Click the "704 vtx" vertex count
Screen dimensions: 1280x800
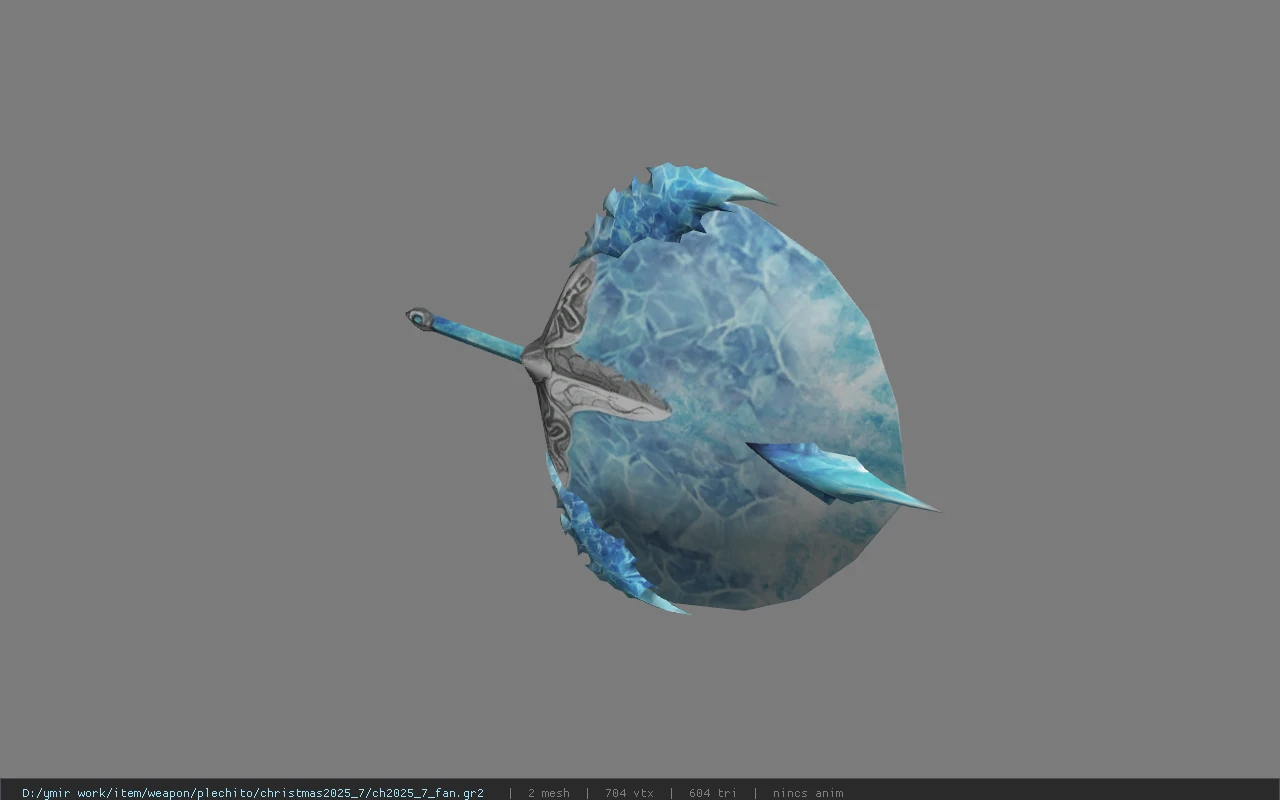click(629, 793)
